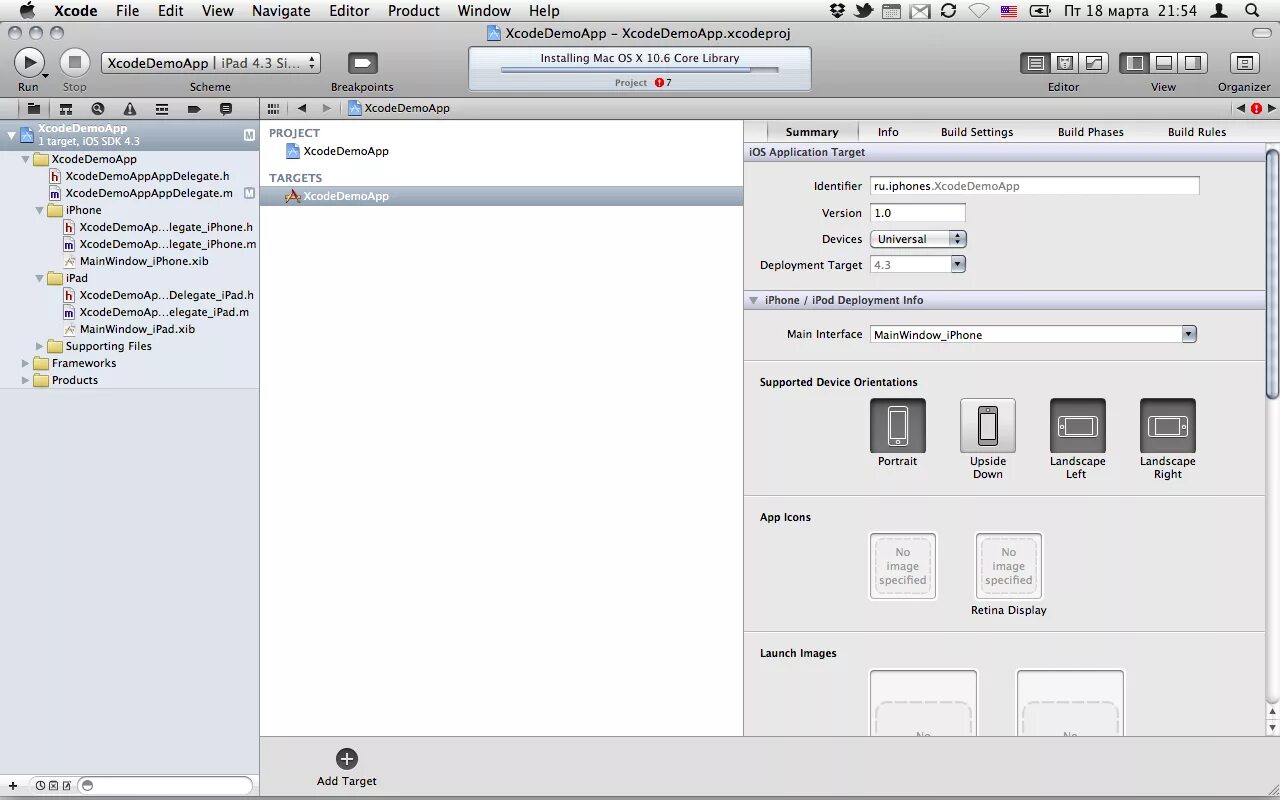Switch to the Build Settings tab

(977, 132)
